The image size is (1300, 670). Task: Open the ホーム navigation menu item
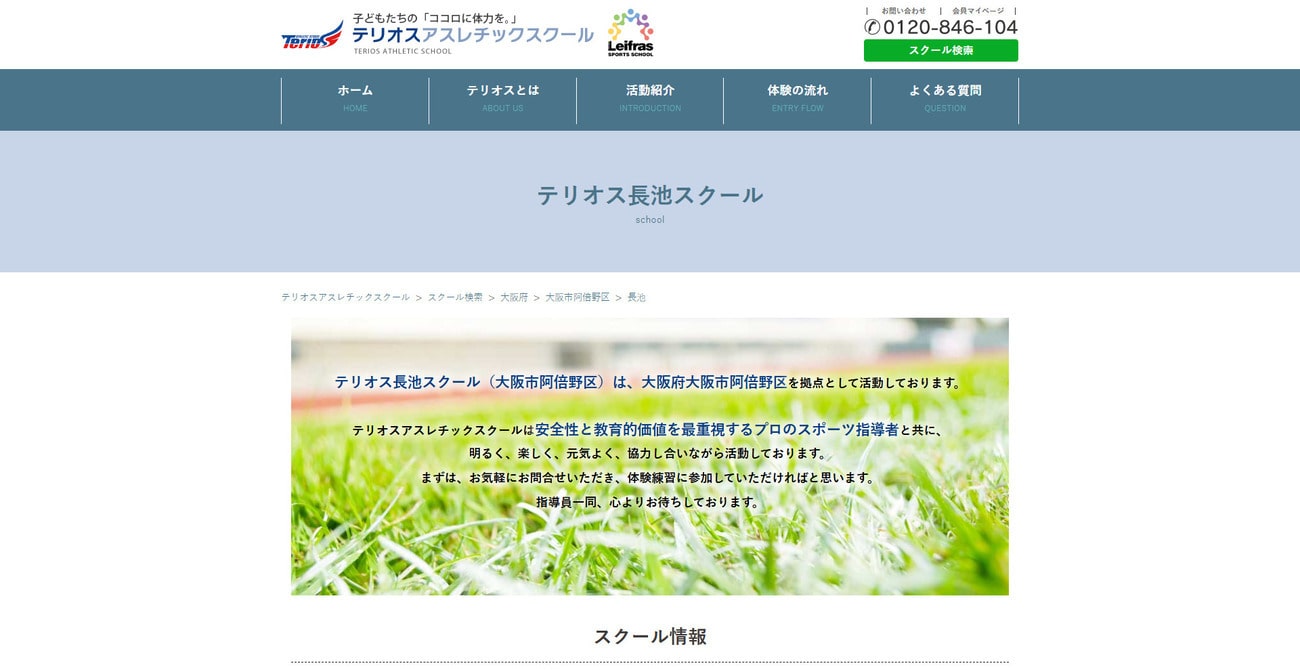354,97
